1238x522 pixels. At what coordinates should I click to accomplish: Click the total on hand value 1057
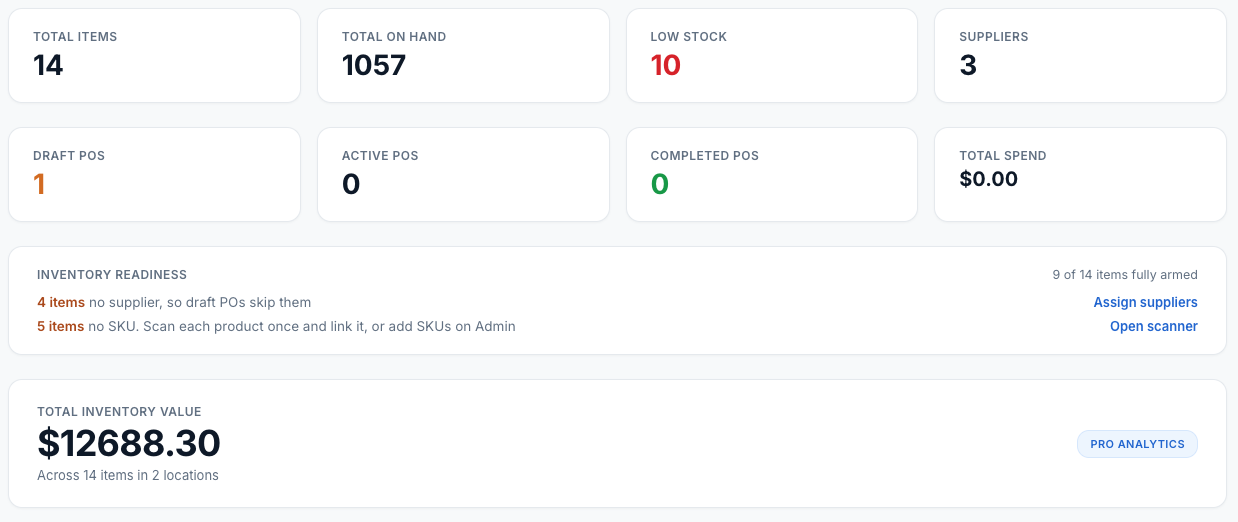tap(374, 65)
